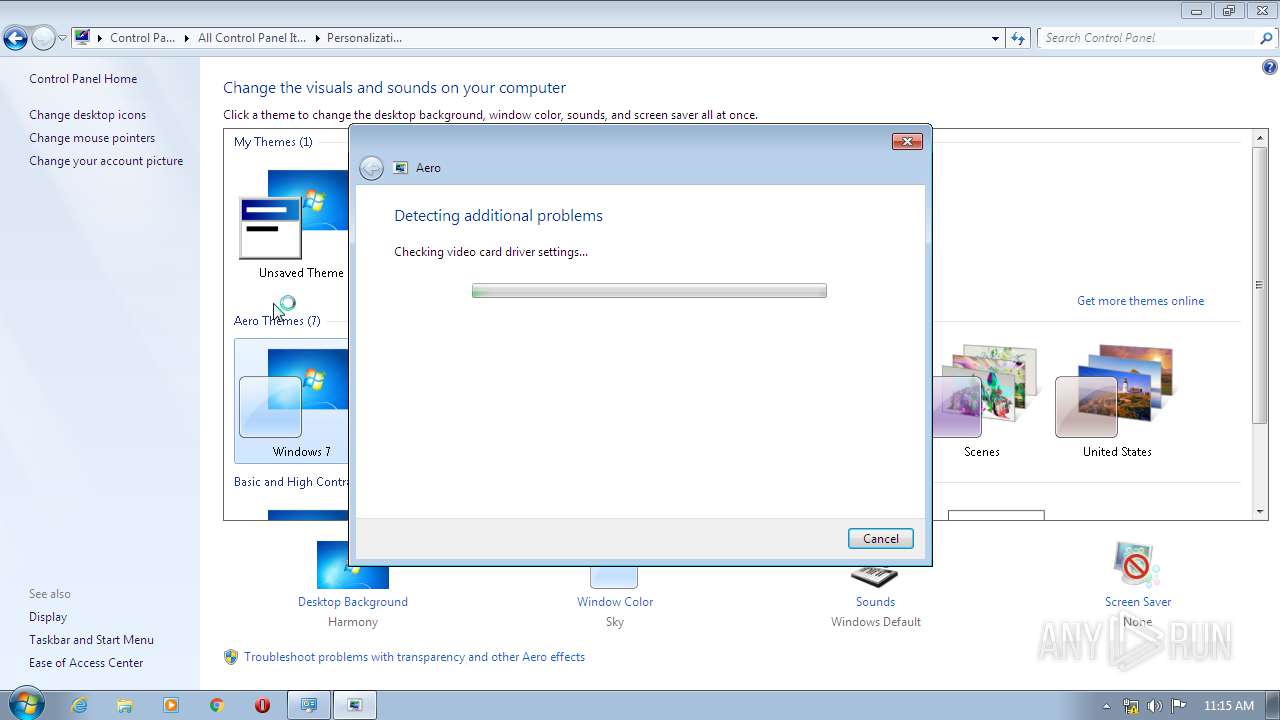The width and height of the screenshot is (1280, 720).
Task: Switch to Aero troubleshooter taskbar button
Action: [355, 705]
